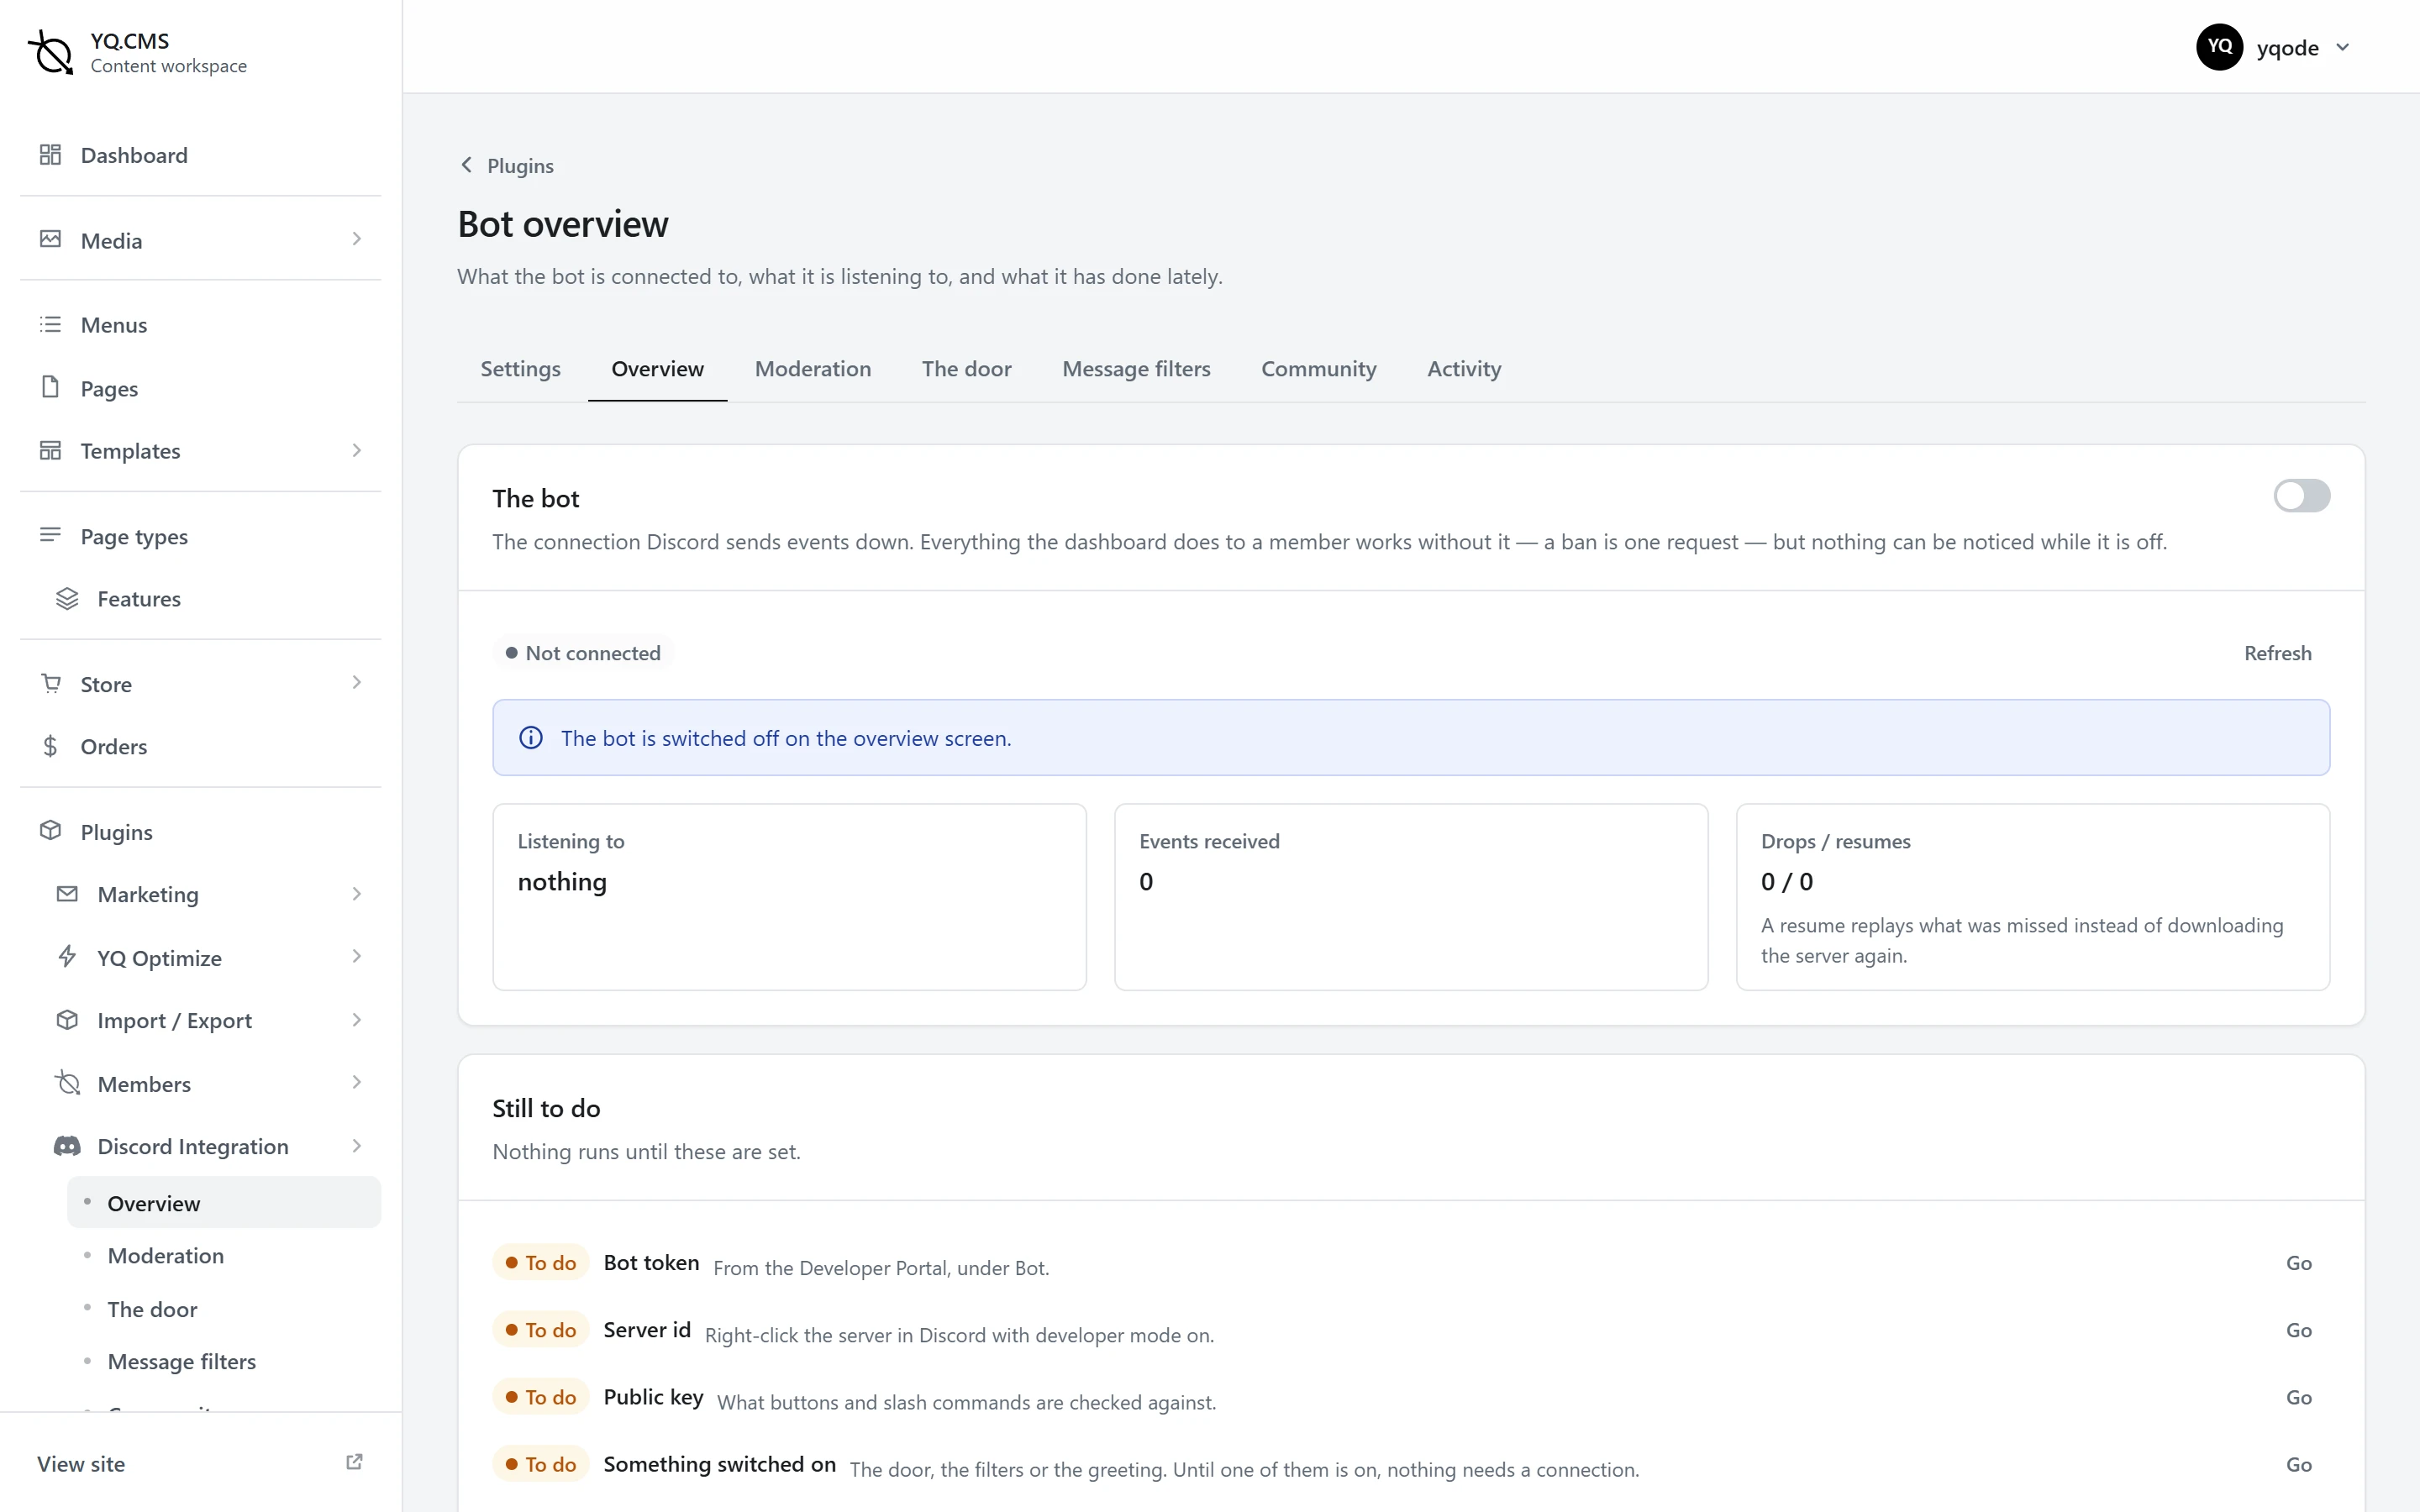
Task: Click the To do badge for Public key
Action: click(540, 1397)
